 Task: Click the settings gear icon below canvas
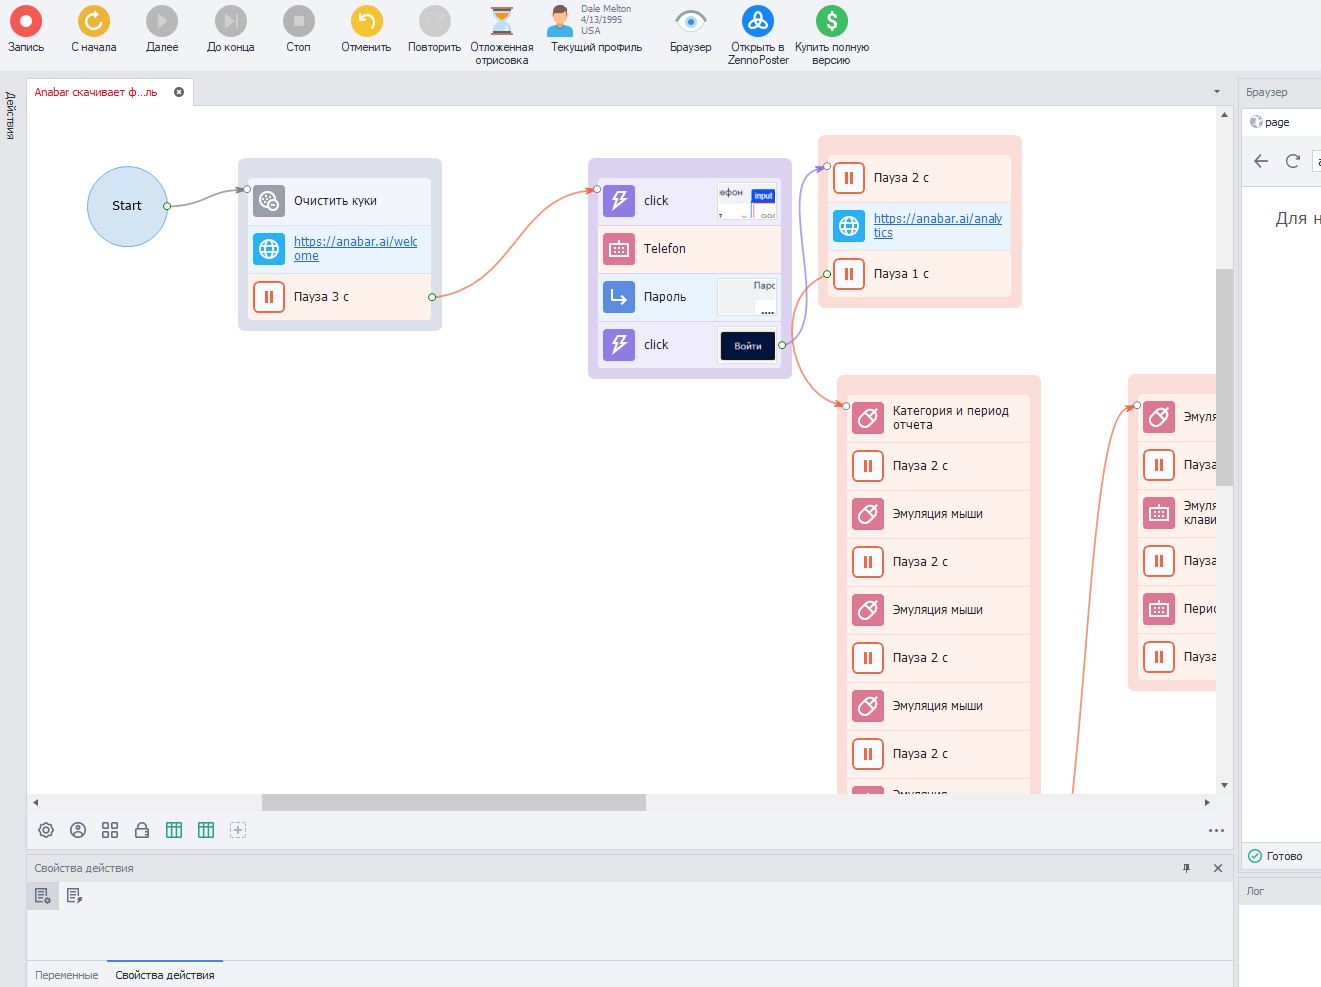point(46,830)
